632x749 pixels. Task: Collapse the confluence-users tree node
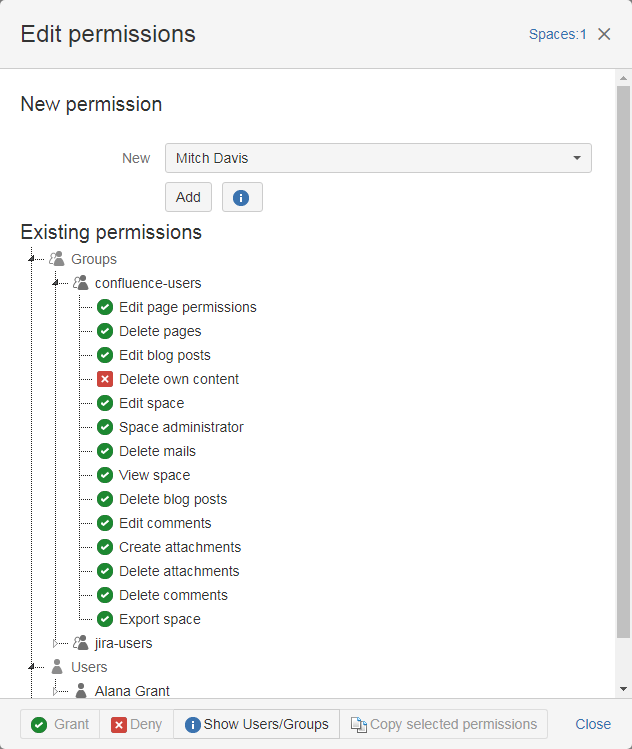[x=56, y=283]
